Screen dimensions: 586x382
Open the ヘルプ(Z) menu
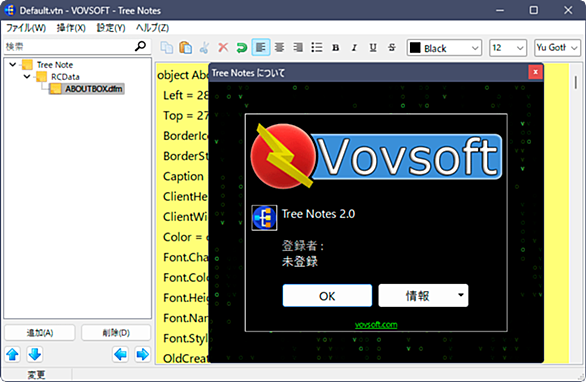click(152, 28)
